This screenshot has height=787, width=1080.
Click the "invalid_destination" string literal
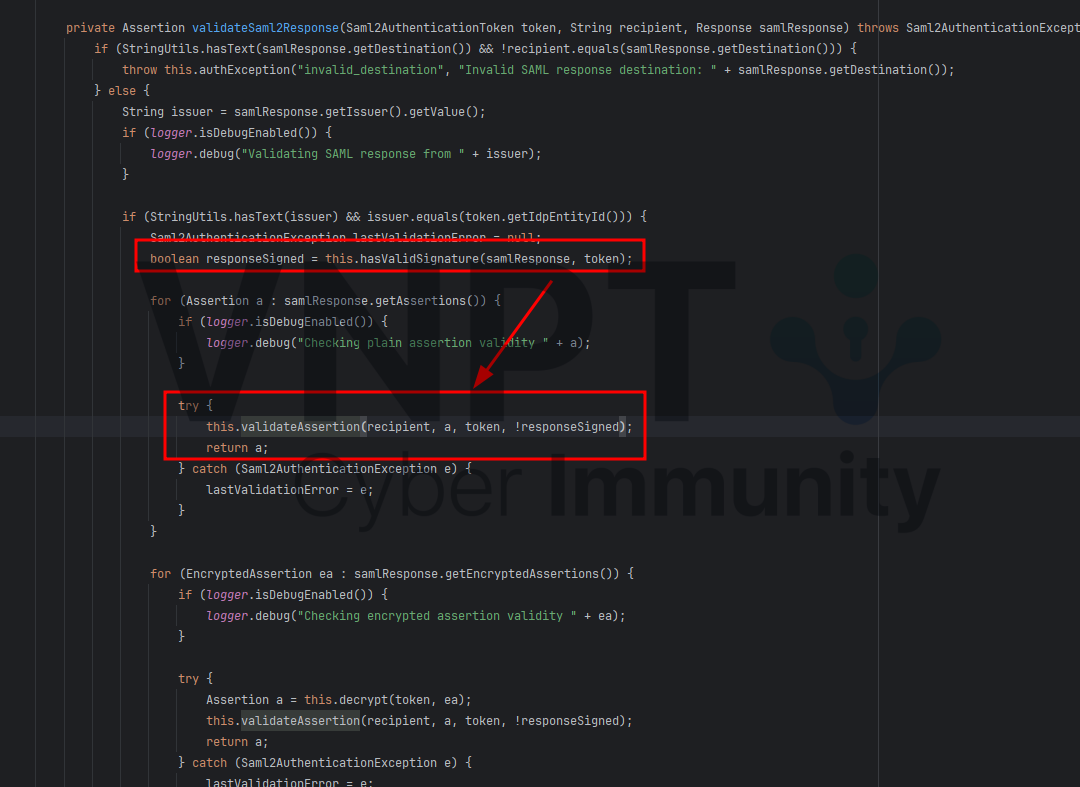coord(371,70)
